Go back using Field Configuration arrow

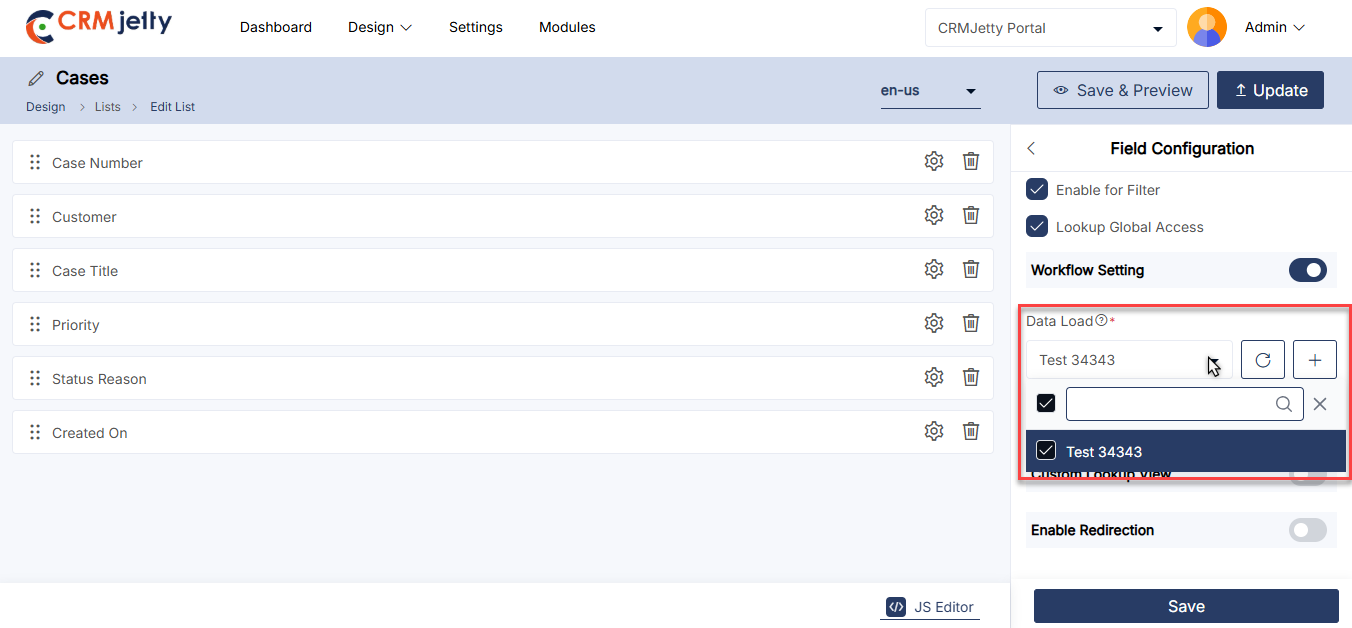coord(1032,149)
